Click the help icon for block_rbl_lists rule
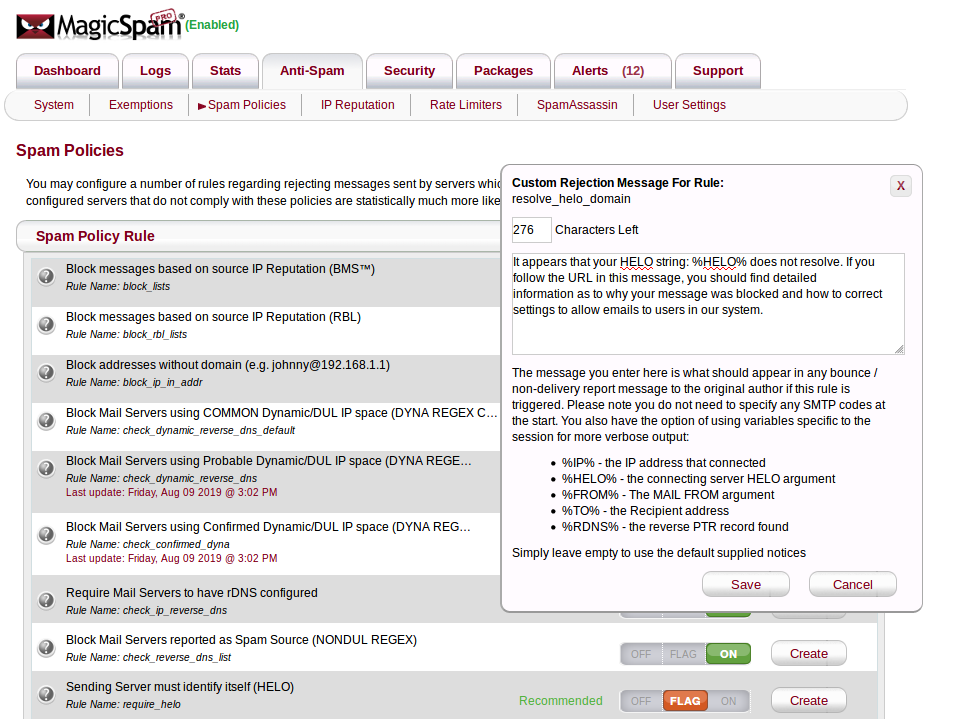The image size is (961, 719). click(x=46, y=325)
